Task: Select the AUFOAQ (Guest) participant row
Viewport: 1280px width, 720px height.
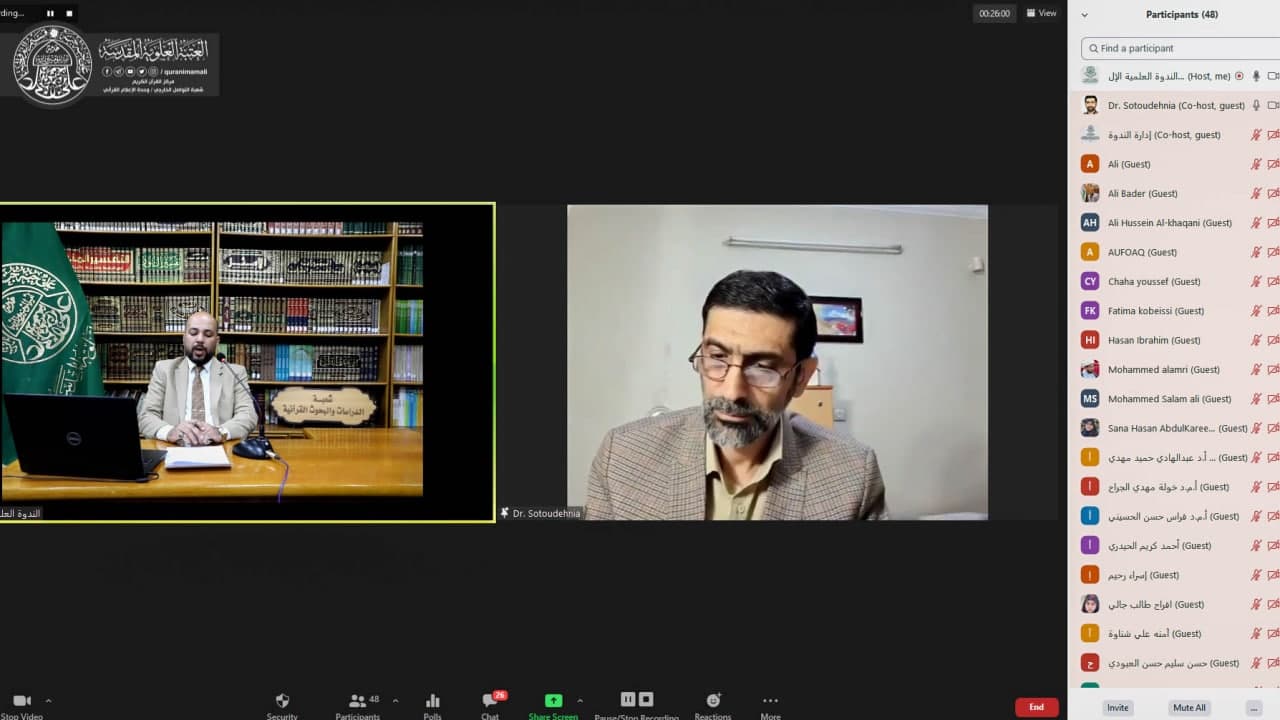Action: click(1177, 252)
